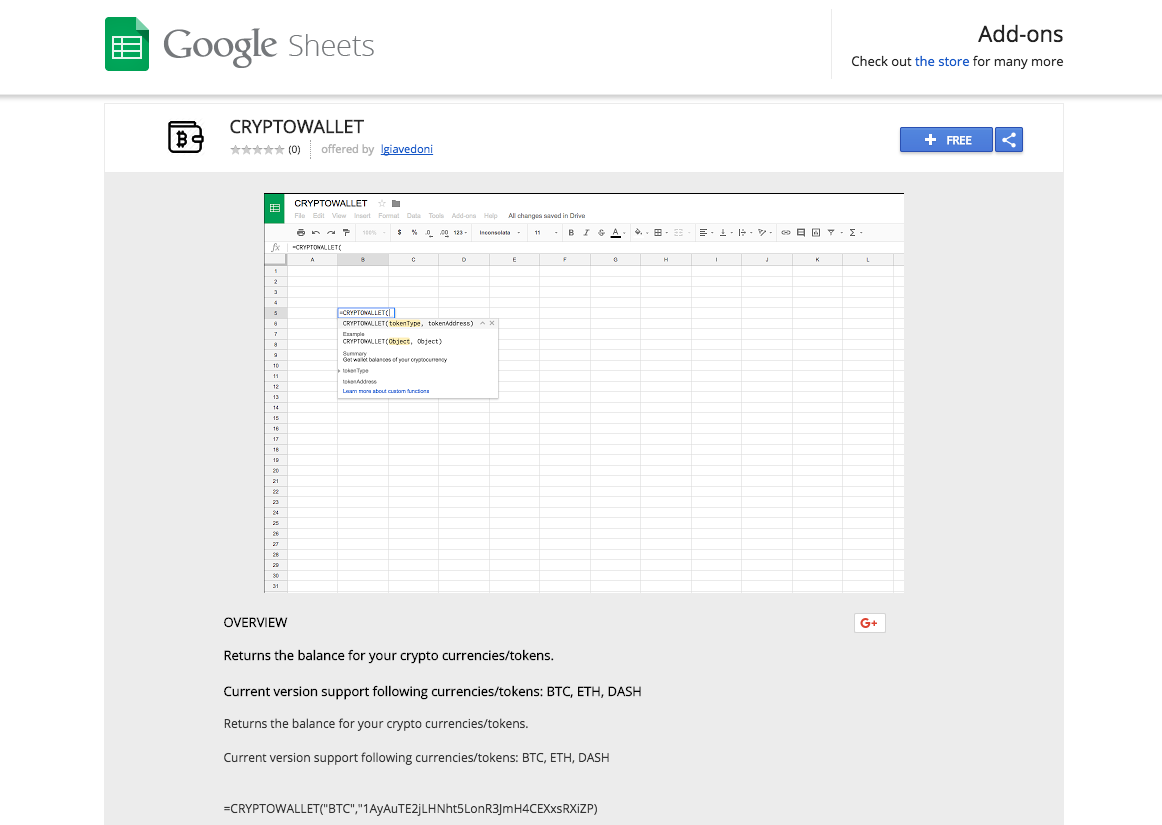
Task: Follow the 'the store' link
Action: (x=942, y=62)
